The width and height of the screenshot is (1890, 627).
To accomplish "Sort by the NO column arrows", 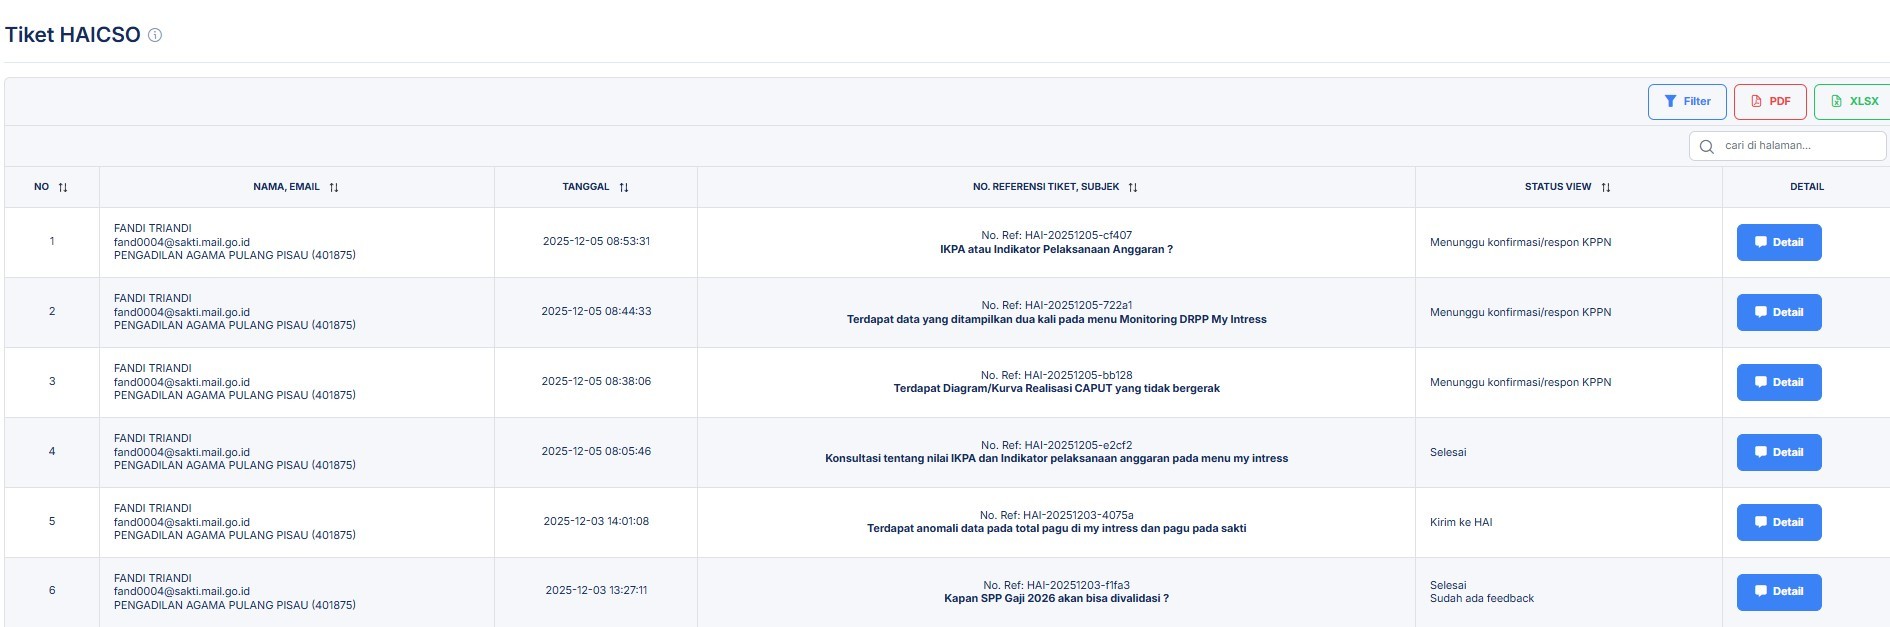I will click(63, 187).
